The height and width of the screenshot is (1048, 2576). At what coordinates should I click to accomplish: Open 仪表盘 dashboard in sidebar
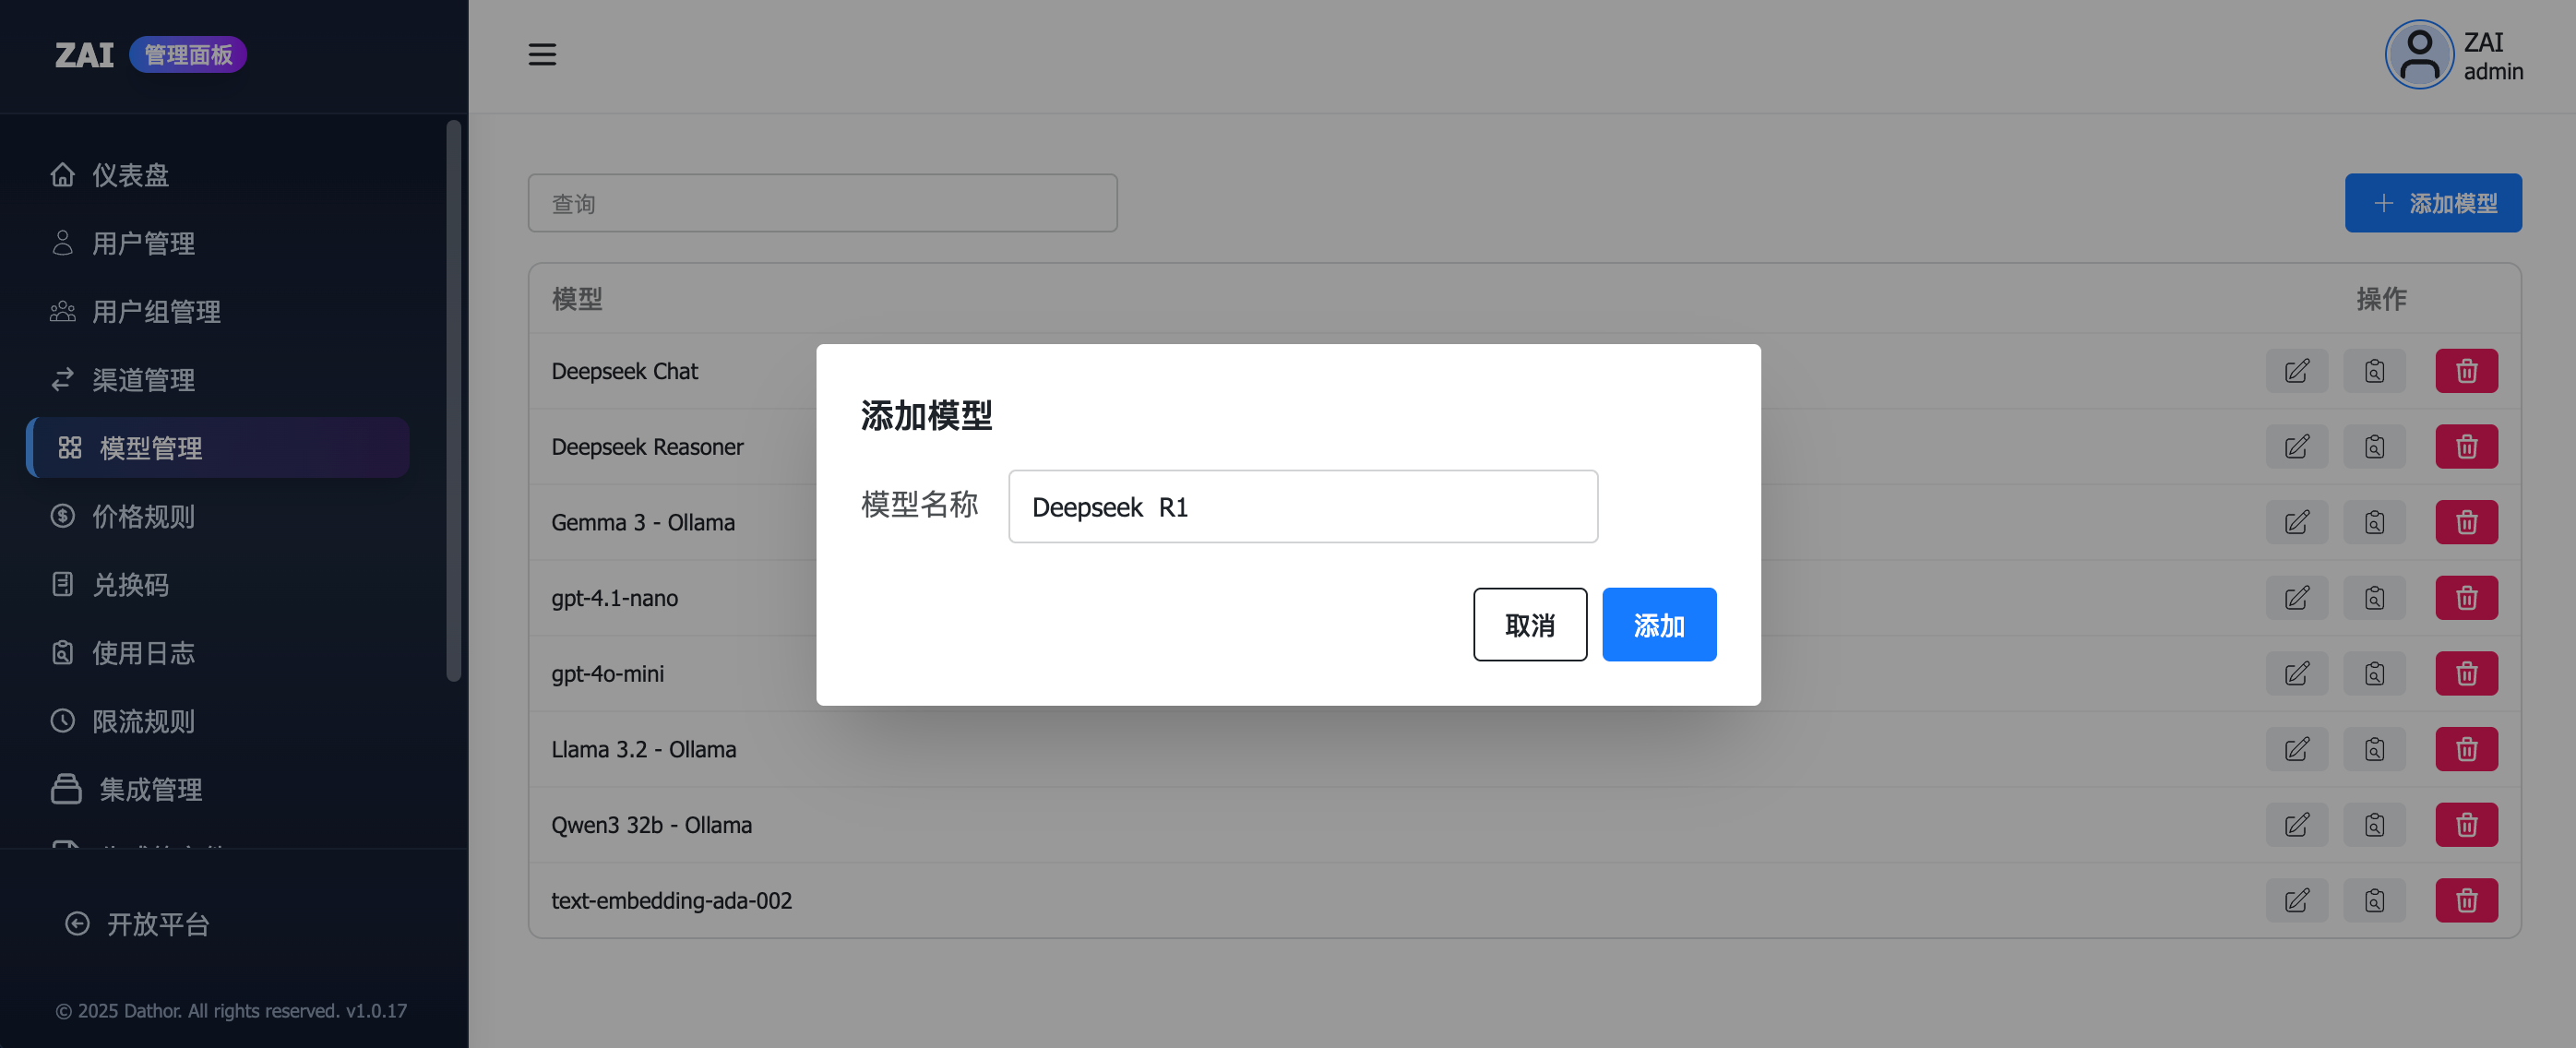pyautogui.click(x=130, y=175)
